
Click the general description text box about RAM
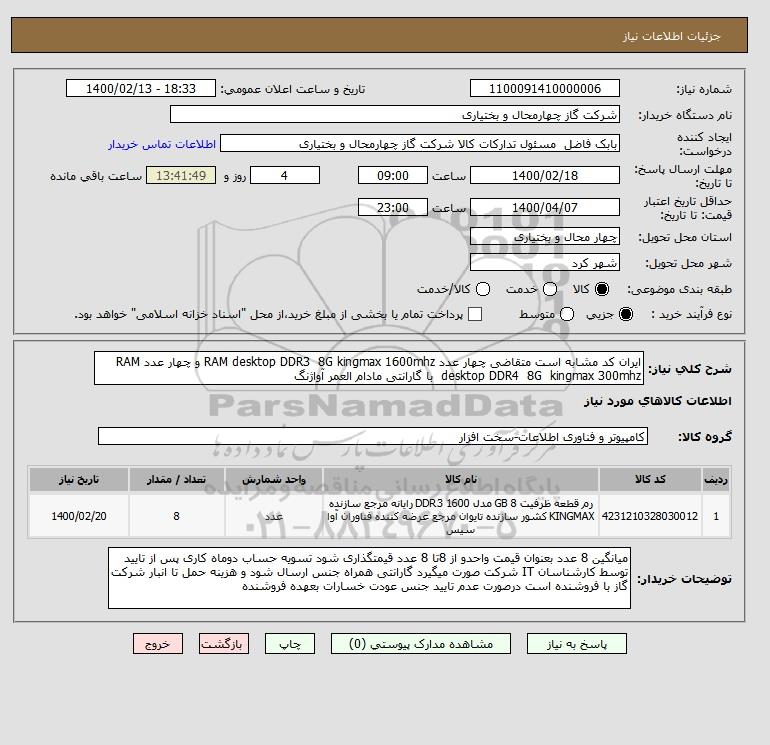(369, 368)
